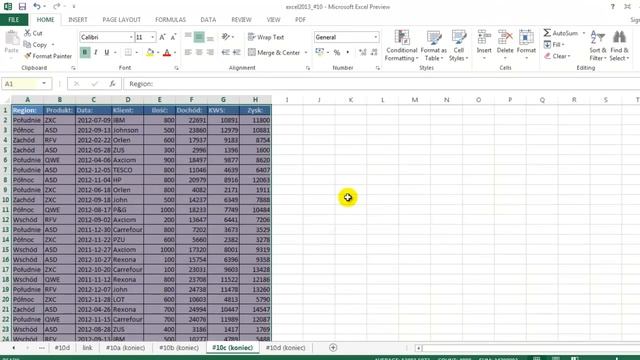Increase the decimal places

click(x=362, y=52)
